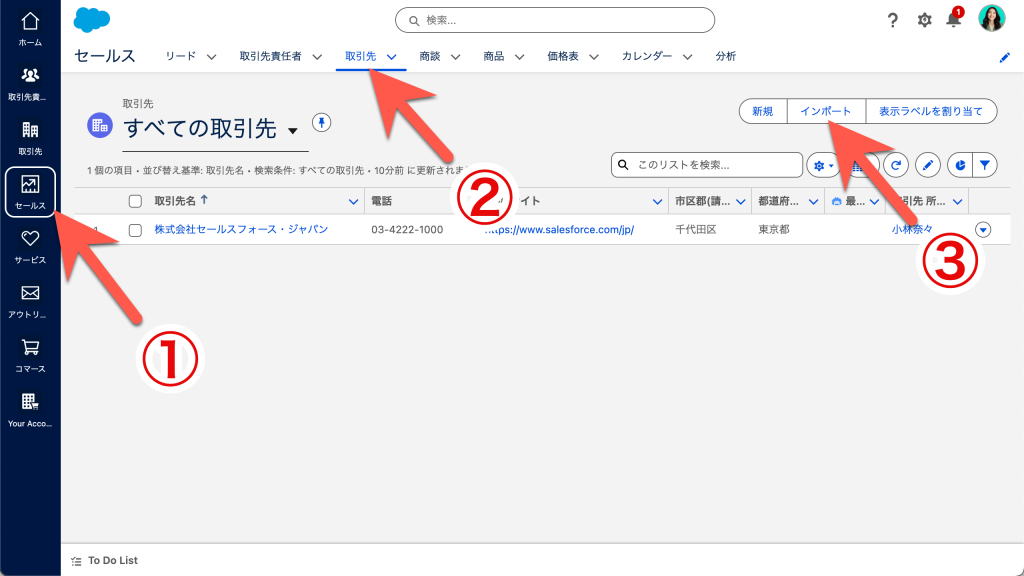
Task: Show charts panel for list
Action: pos(959,165)
